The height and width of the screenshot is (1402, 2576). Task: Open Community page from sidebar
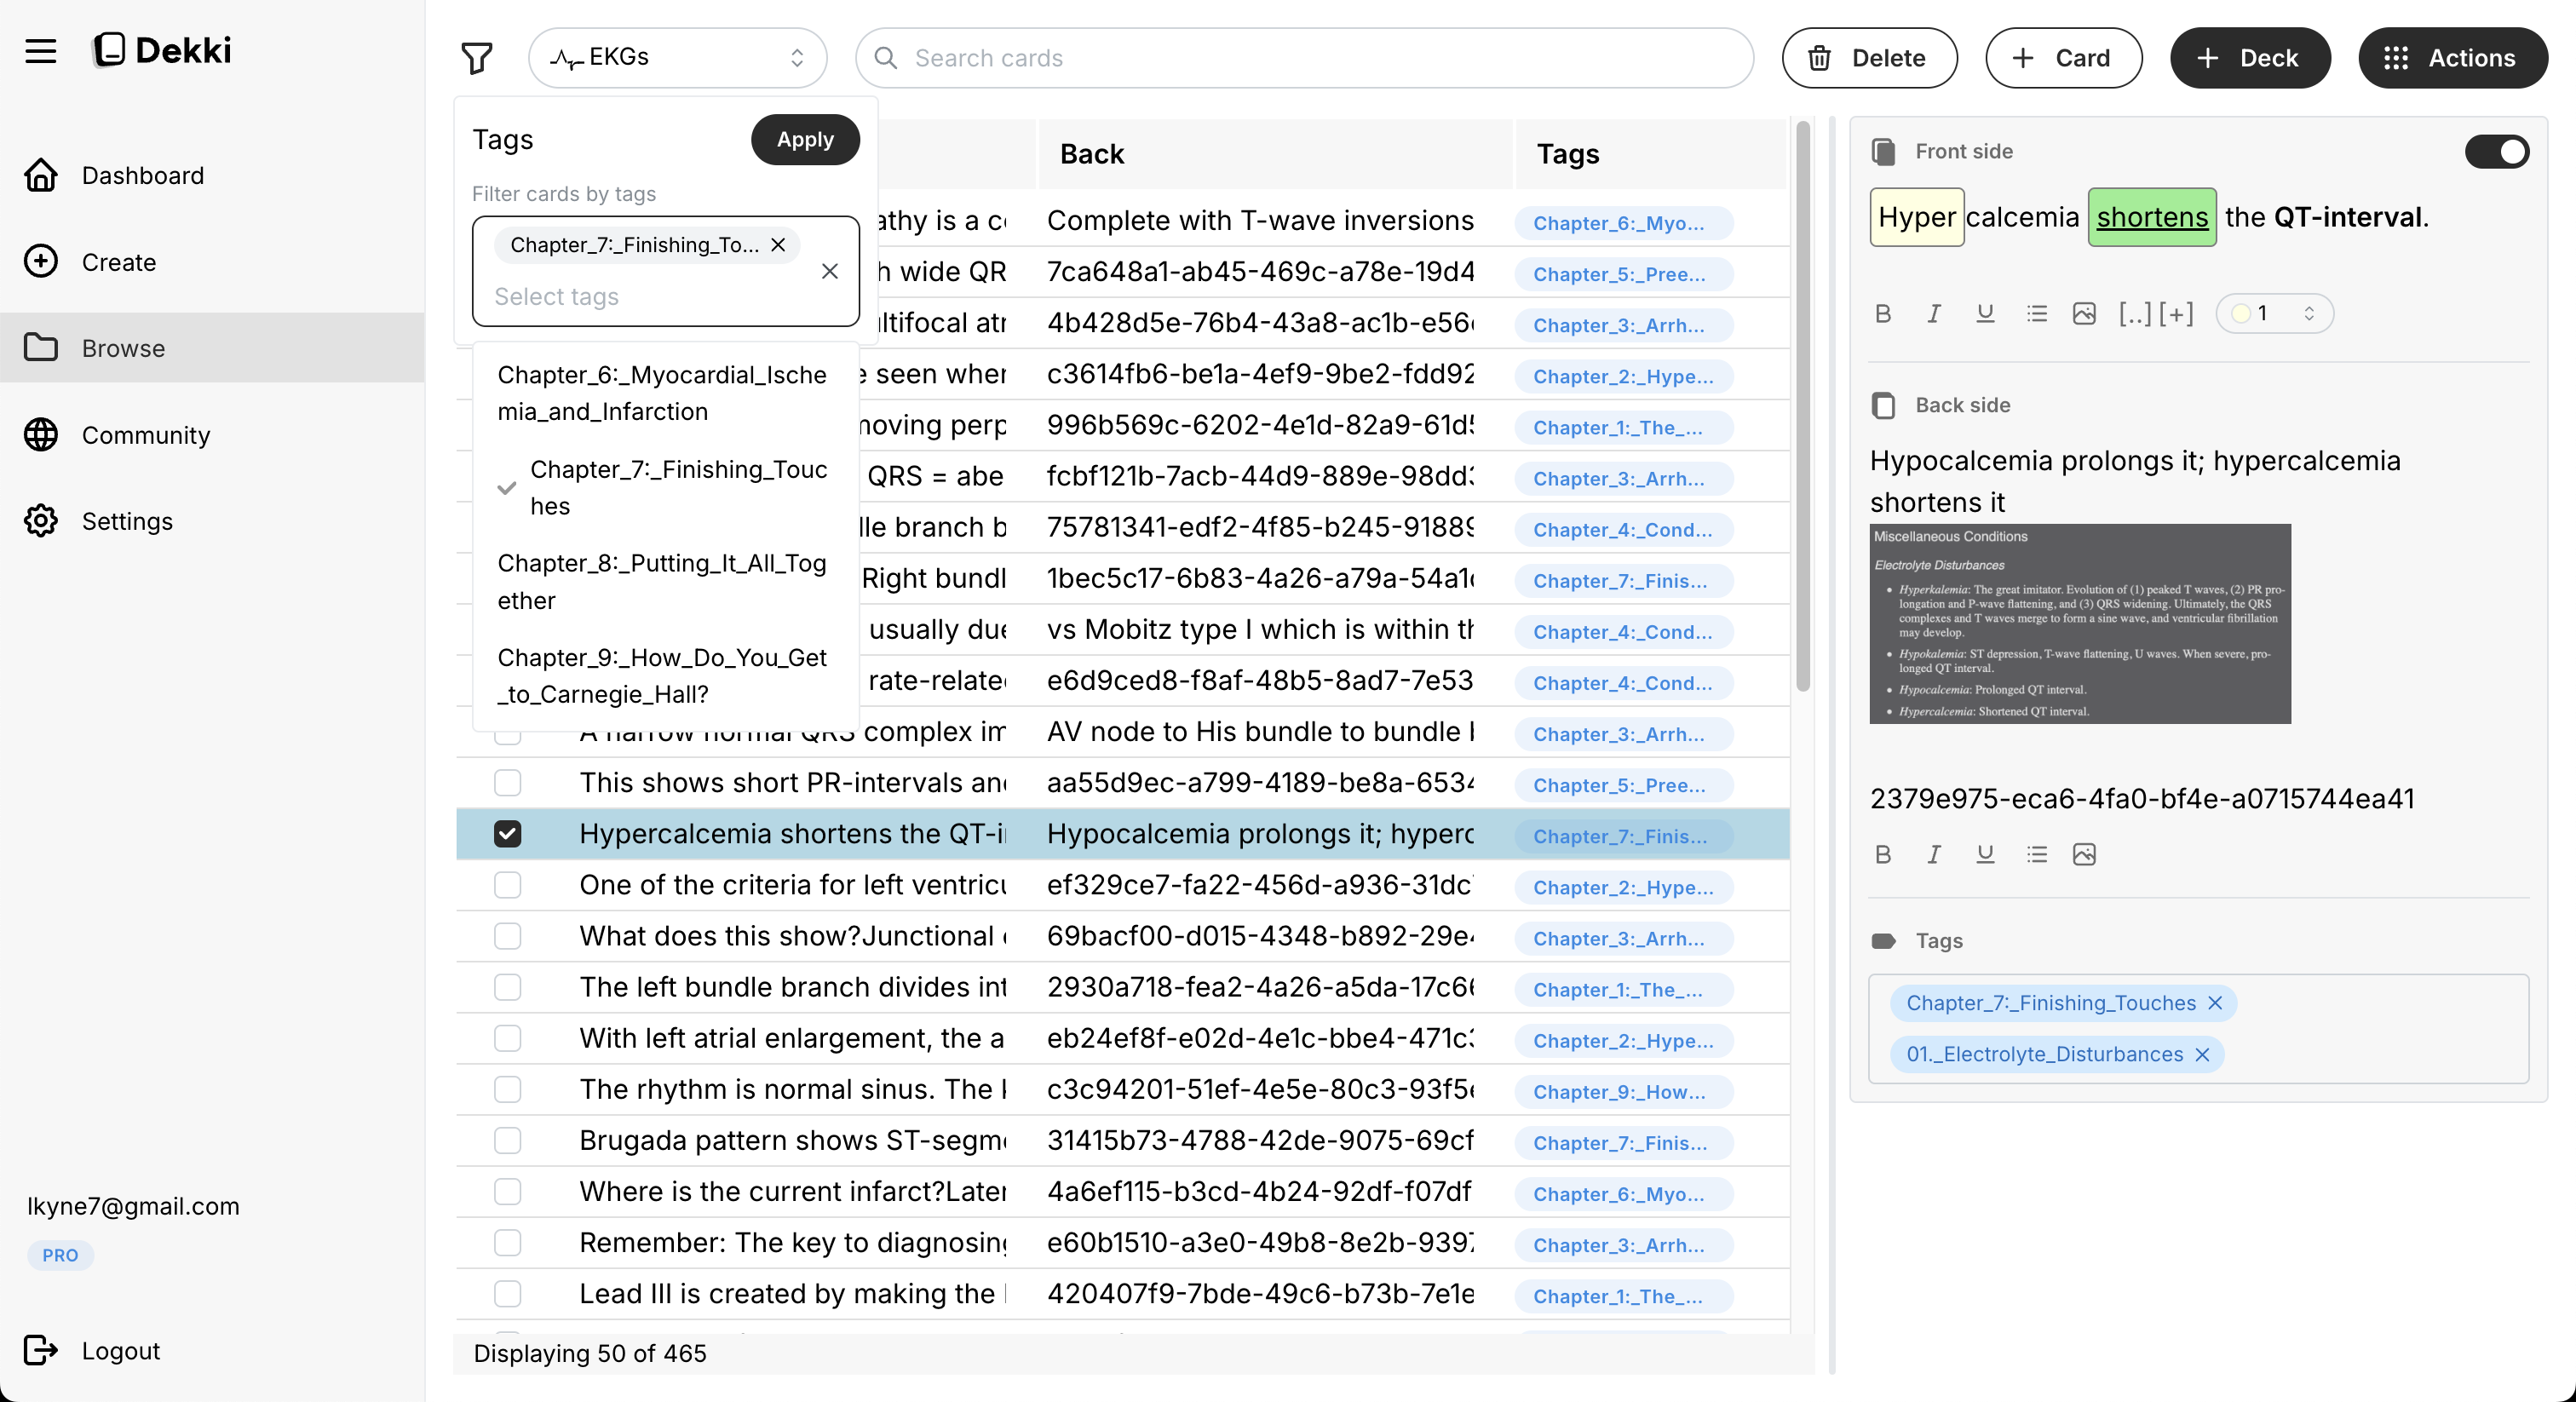(x=146, y=435)
